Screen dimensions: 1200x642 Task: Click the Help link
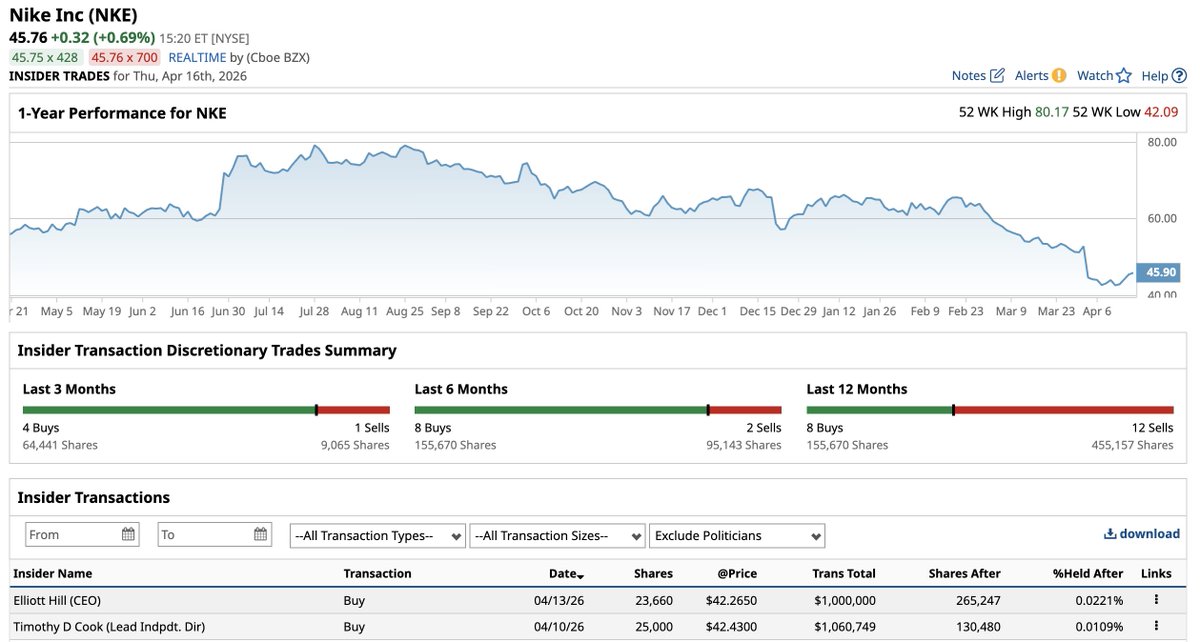(1155, 76)
